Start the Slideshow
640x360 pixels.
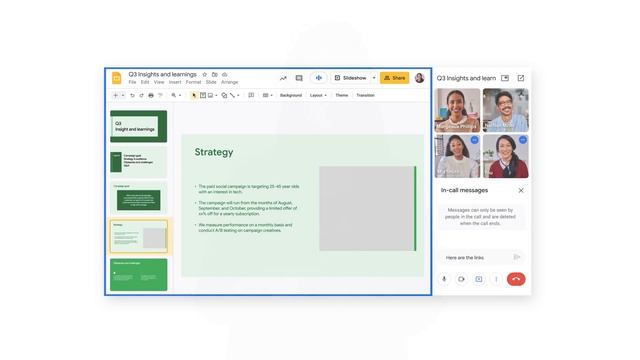[x=350, y=78]
